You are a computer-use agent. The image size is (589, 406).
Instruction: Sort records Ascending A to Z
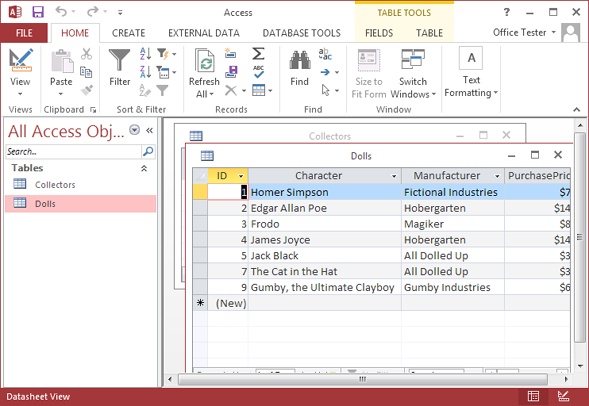pos(145,54)
